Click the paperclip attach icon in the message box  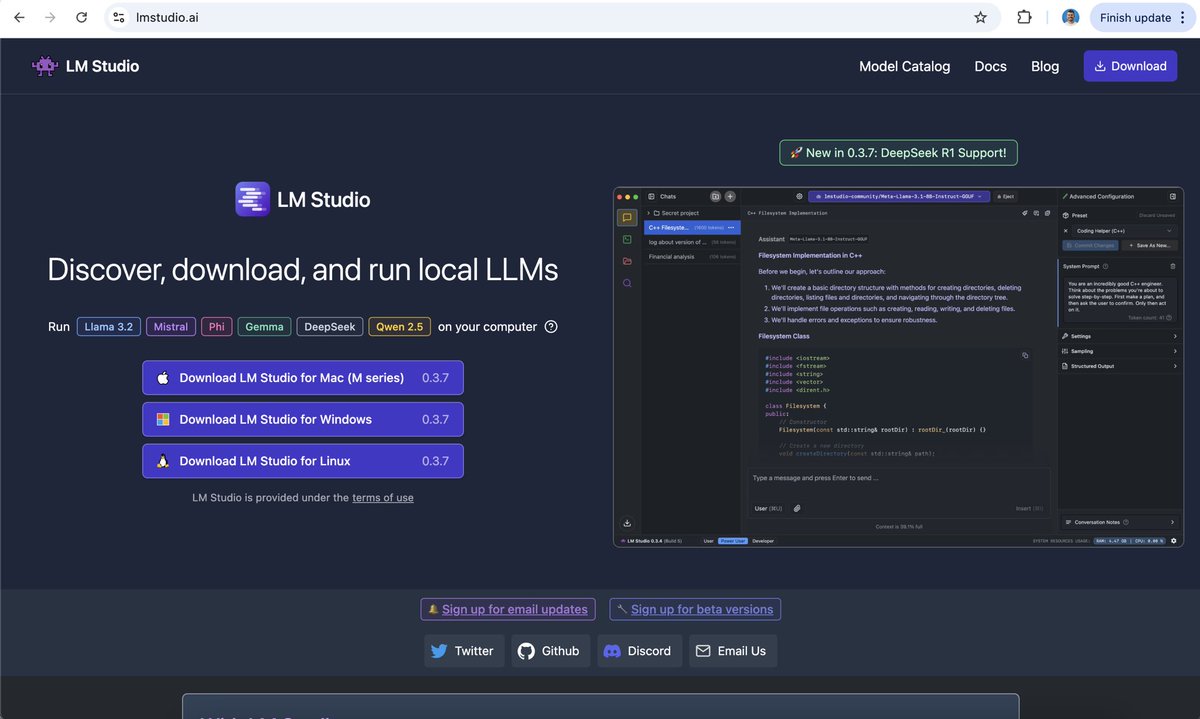(x=797, y=508)
